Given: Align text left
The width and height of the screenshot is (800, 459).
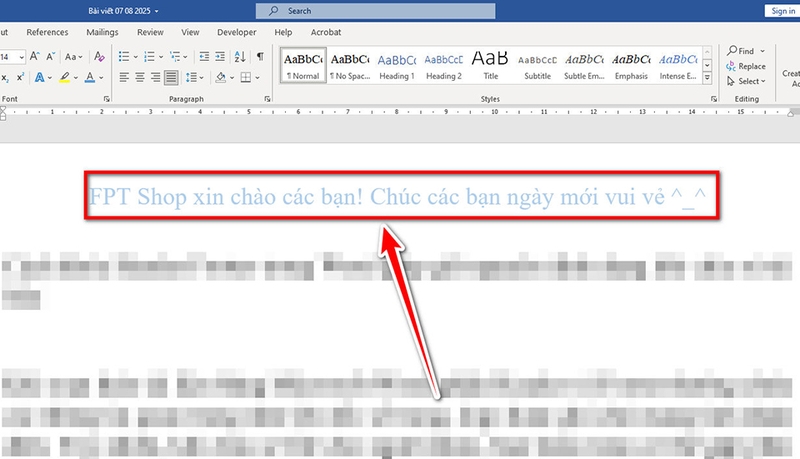Looking at the screenshot, I should (124, 77).
